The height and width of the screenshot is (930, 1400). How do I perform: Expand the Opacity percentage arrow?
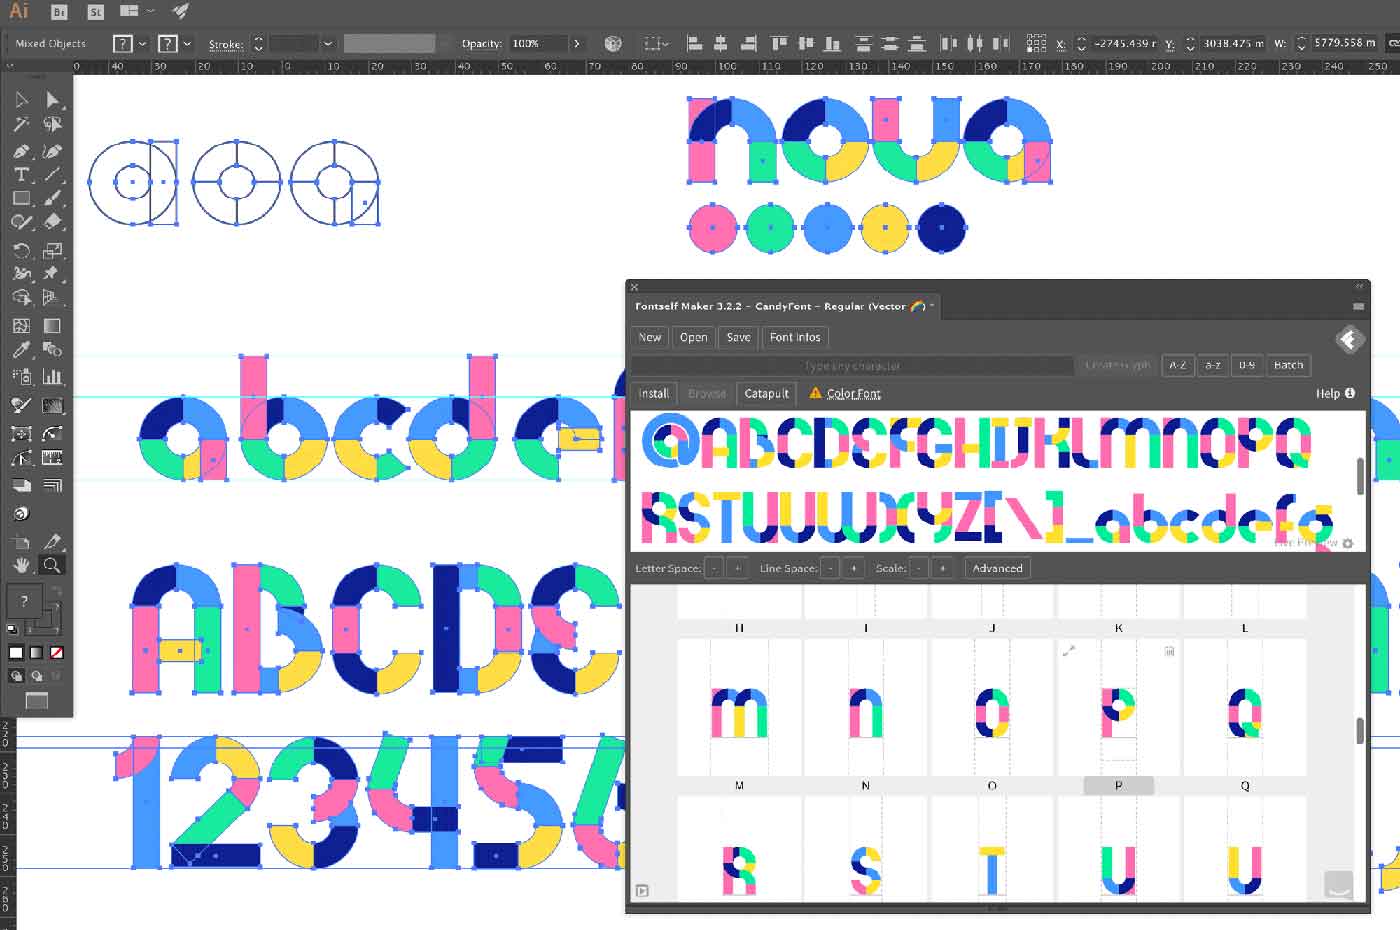click(576, 44)
